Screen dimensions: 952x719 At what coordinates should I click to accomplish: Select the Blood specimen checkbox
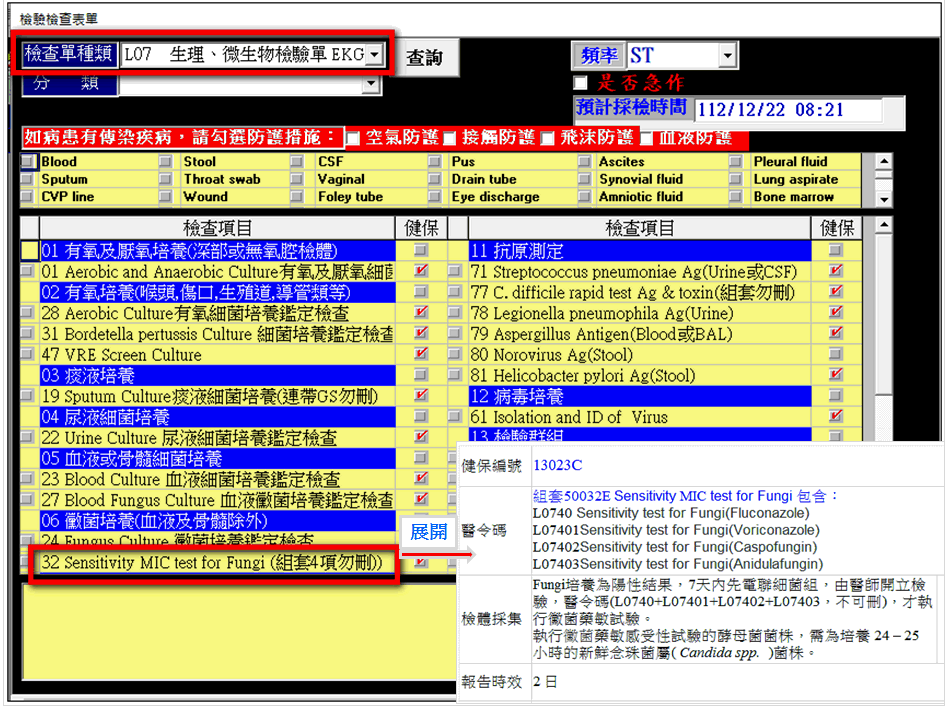pos(28,162)
